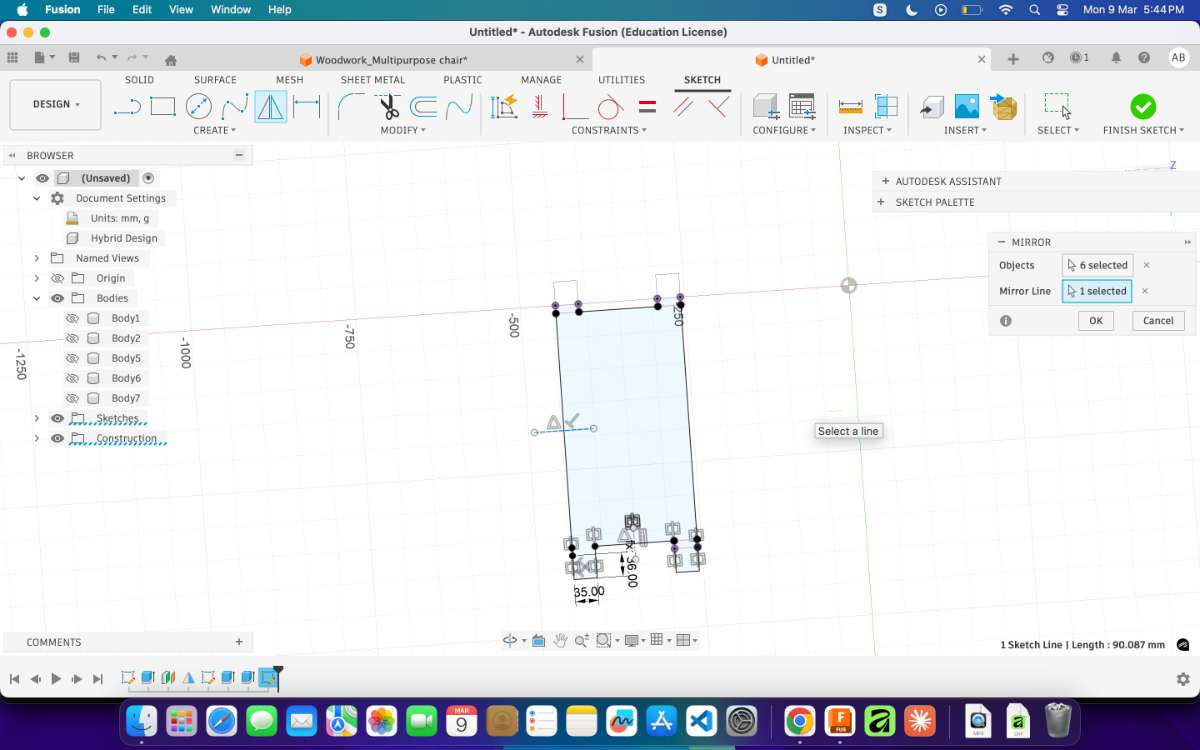Viewport: 1200px width, 750px height.
Task: Activate the Mirror tool in Create
Action: [x=270, y=106]
